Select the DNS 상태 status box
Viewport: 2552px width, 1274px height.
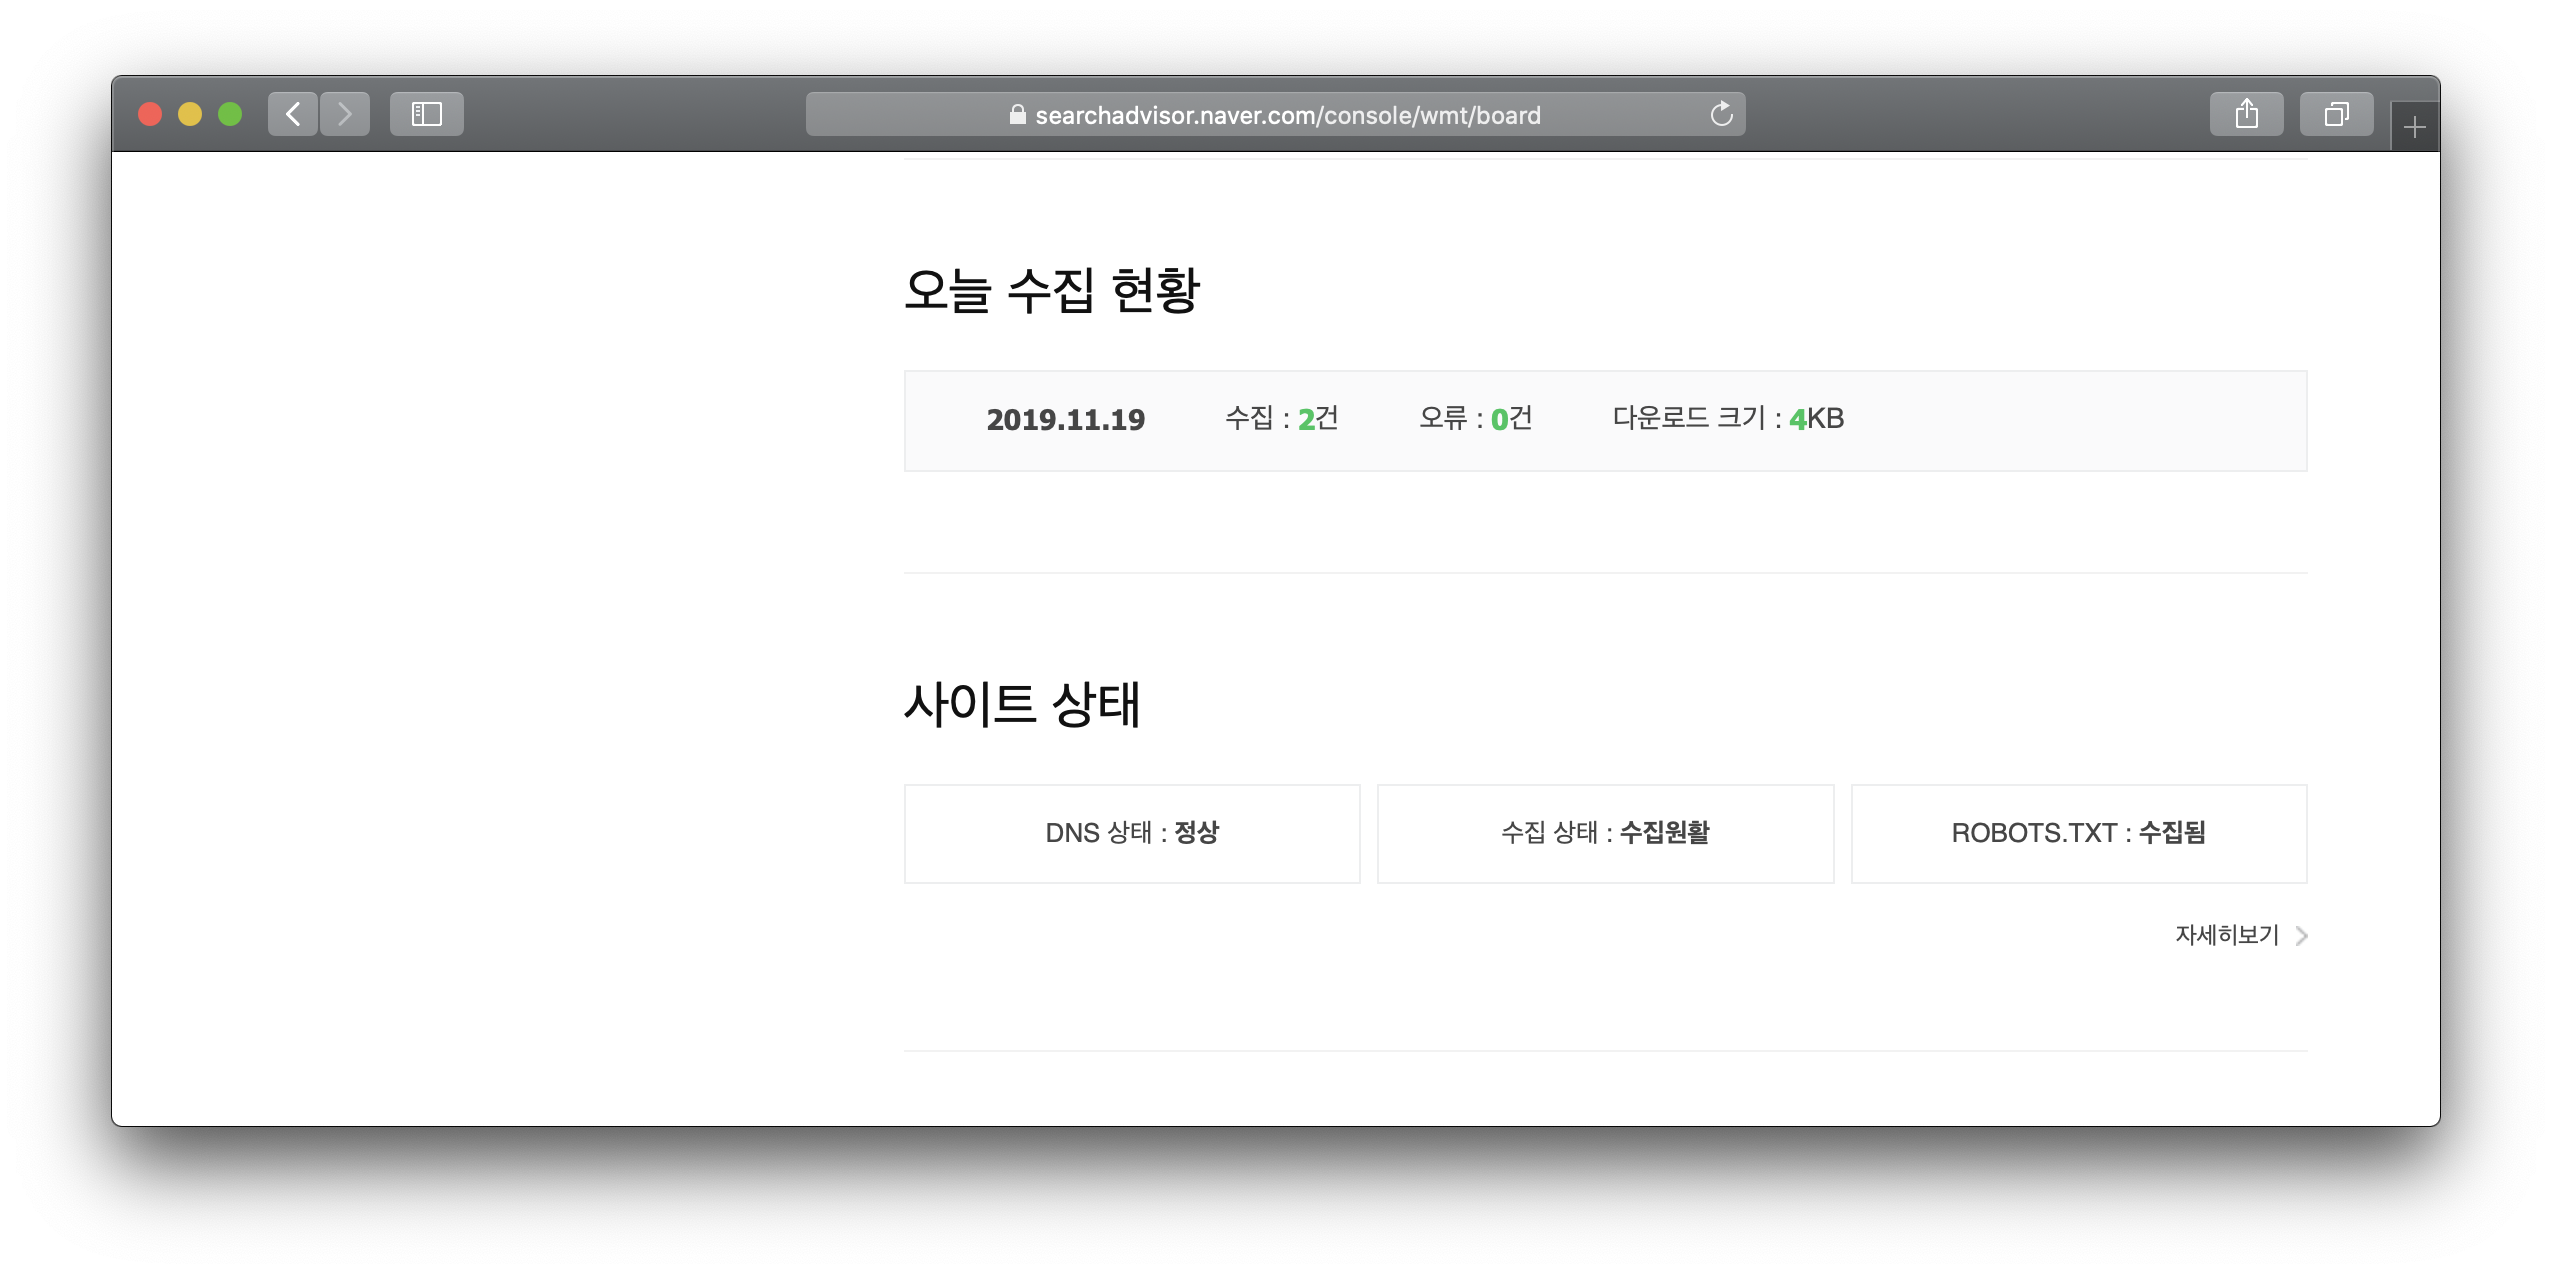coord(1132,833)
